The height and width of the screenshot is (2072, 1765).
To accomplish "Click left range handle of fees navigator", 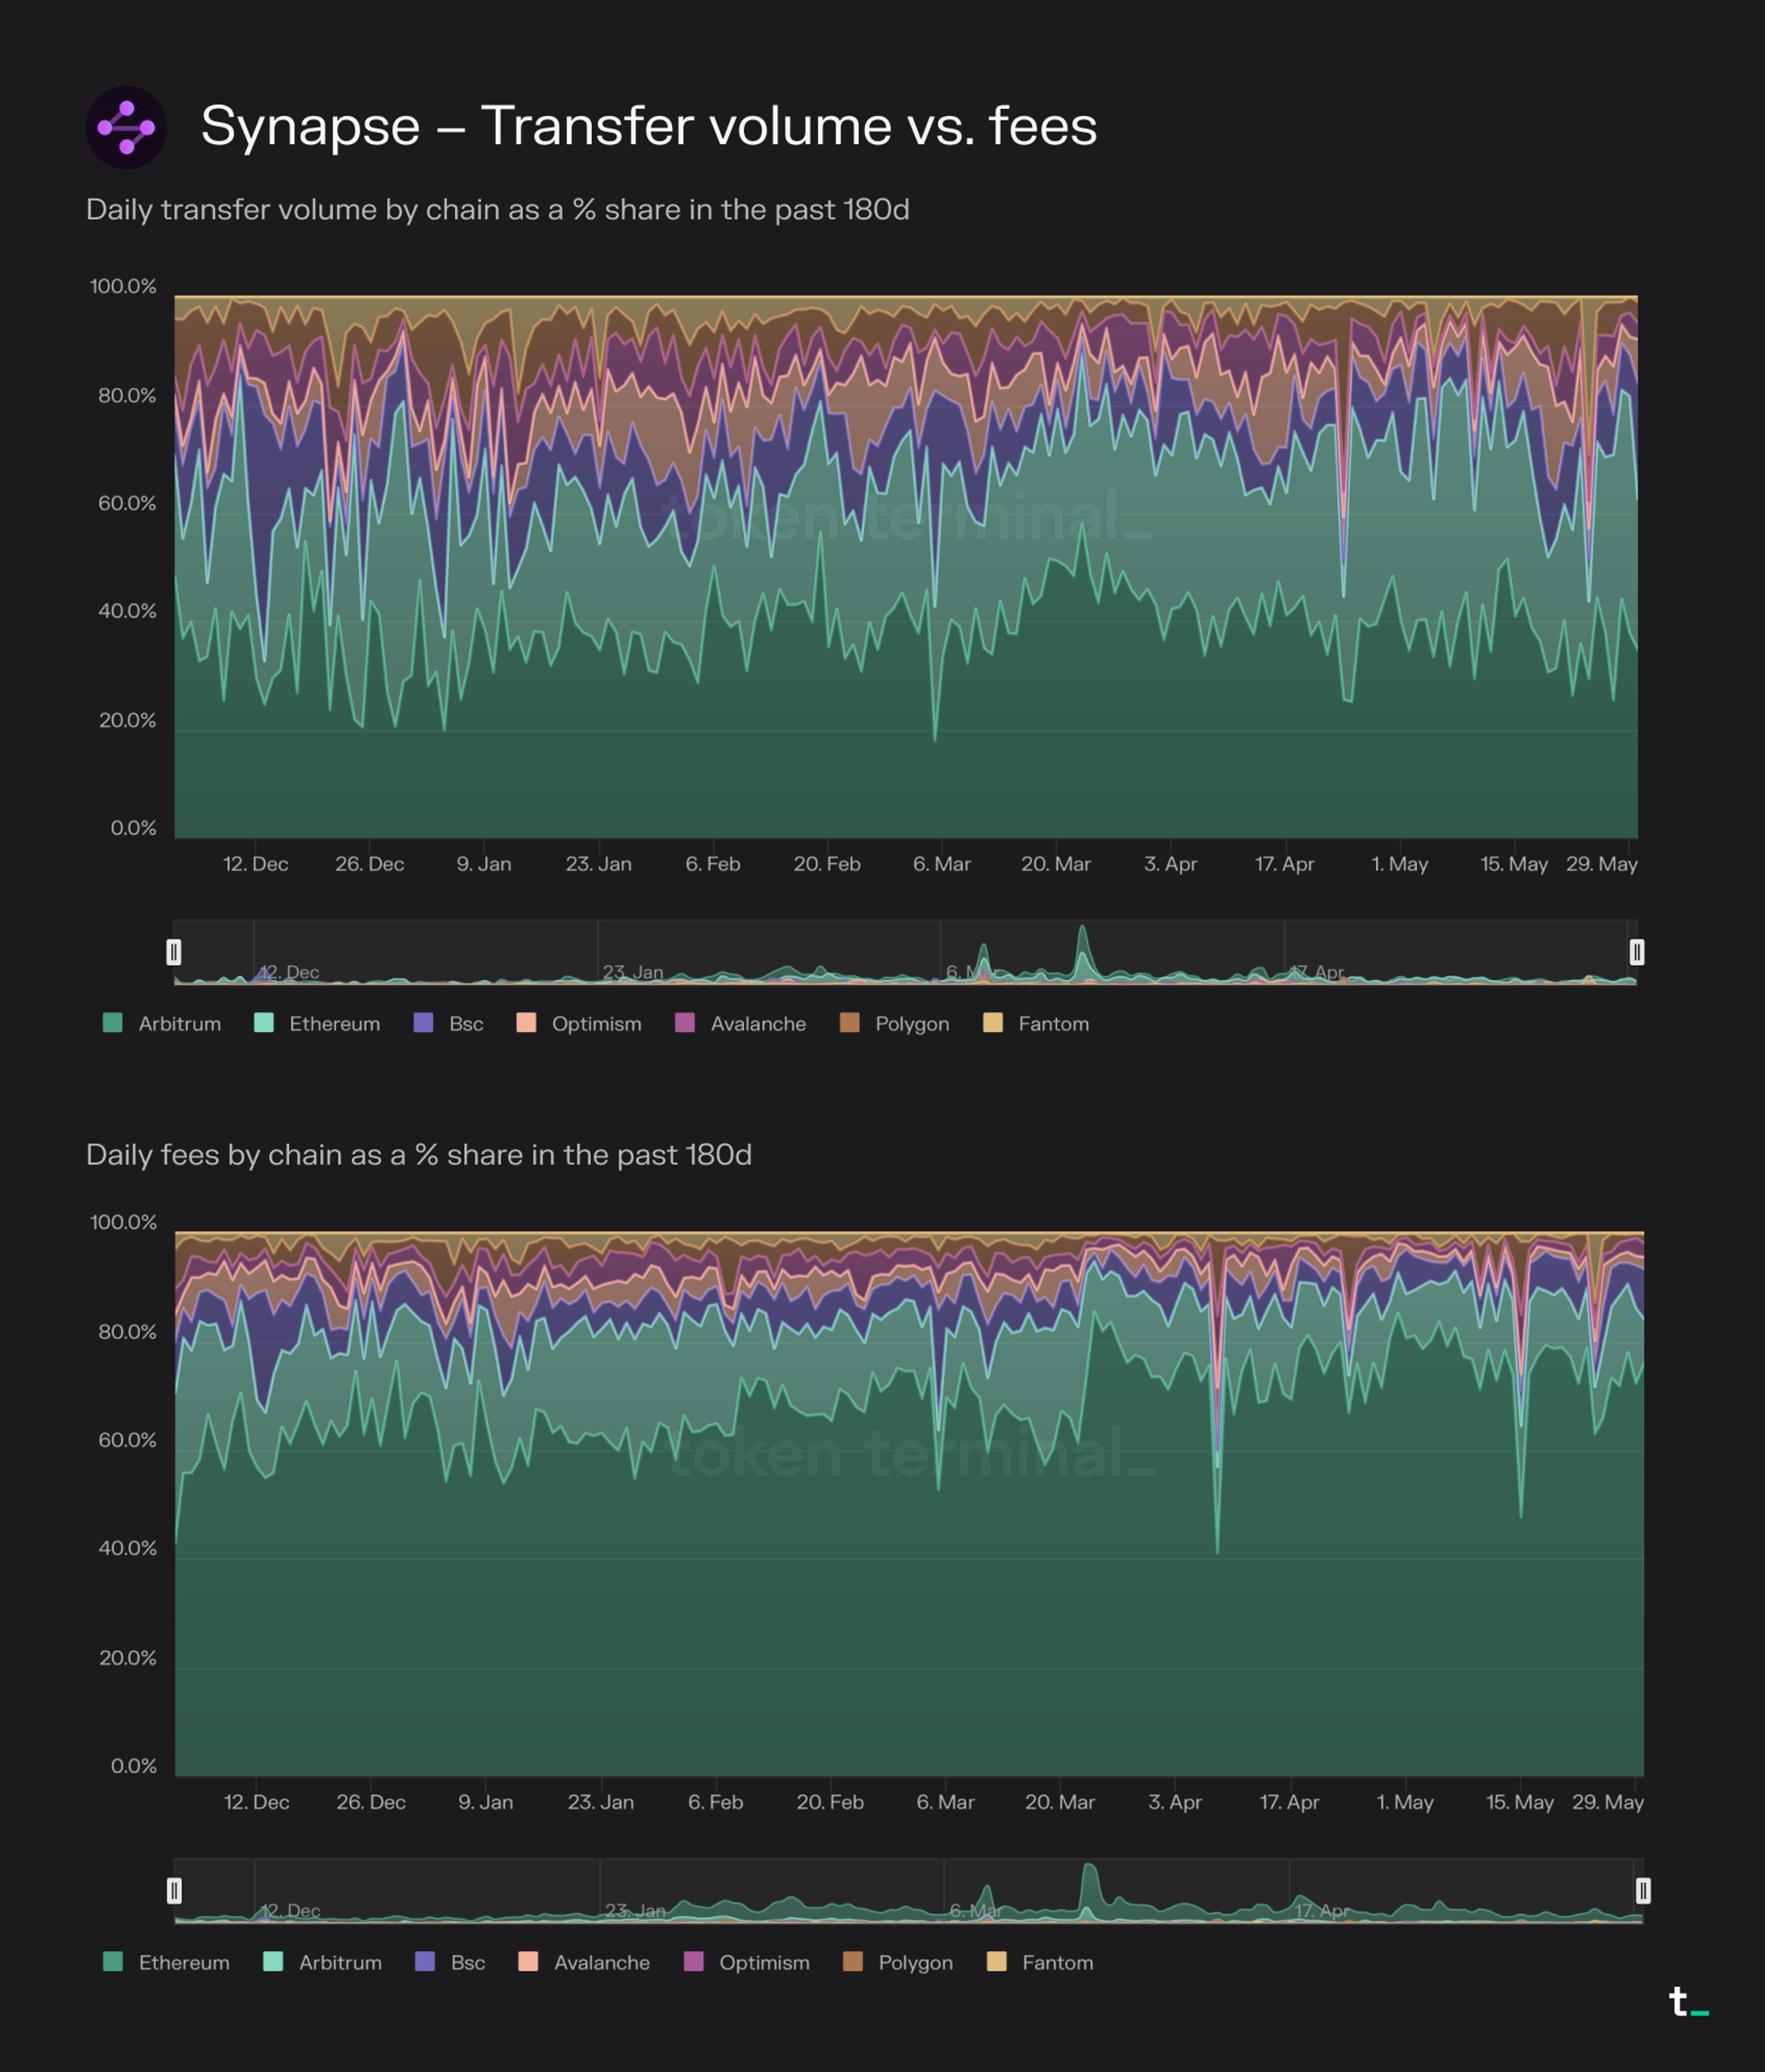I will click(174, 1890).
